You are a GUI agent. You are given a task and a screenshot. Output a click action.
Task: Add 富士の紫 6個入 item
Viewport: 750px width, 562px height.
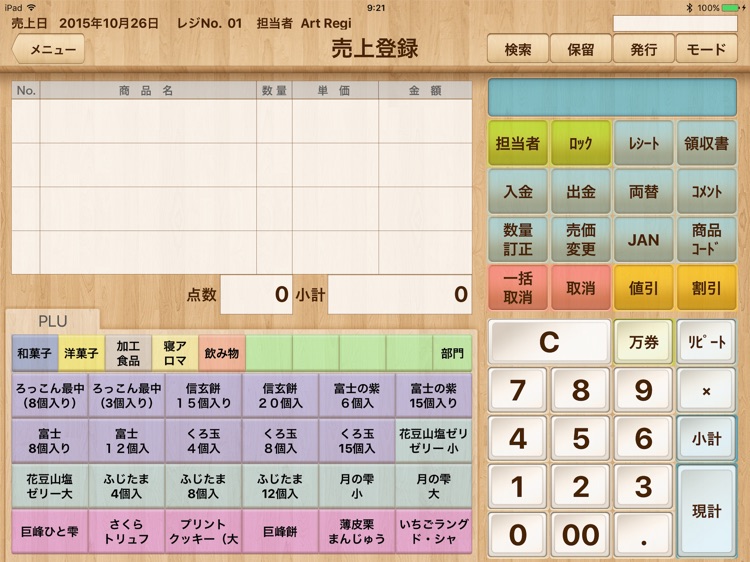click(357, 396)
